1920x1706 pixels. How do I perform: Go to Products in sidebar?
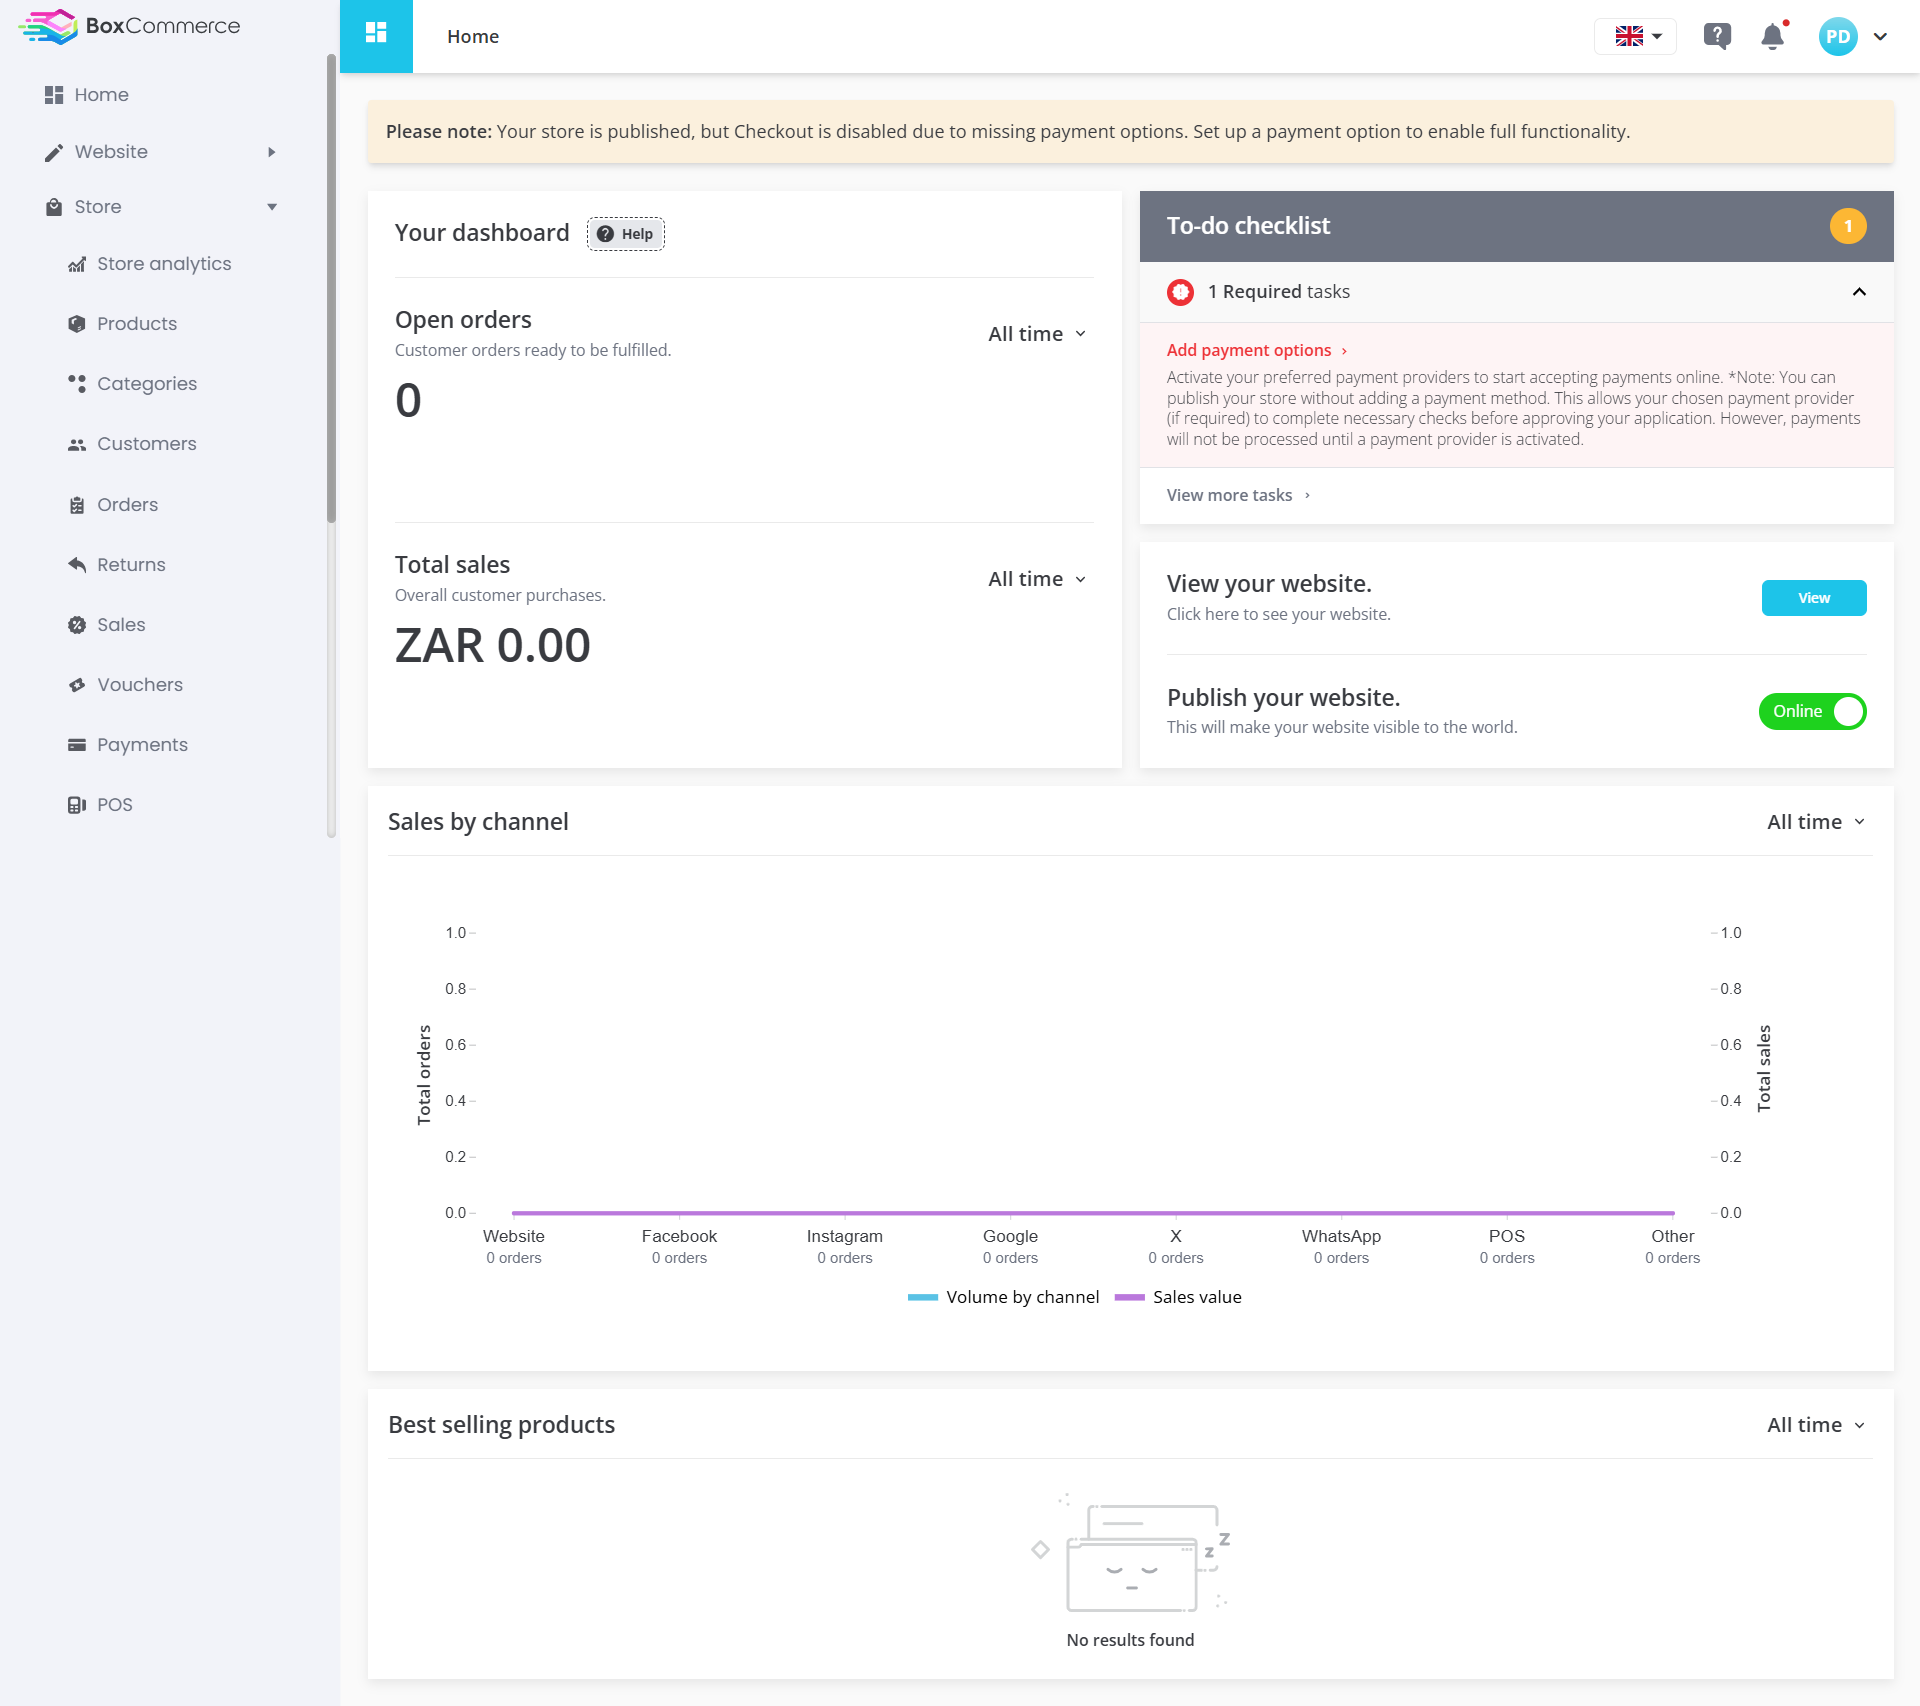tap(137, 324)
